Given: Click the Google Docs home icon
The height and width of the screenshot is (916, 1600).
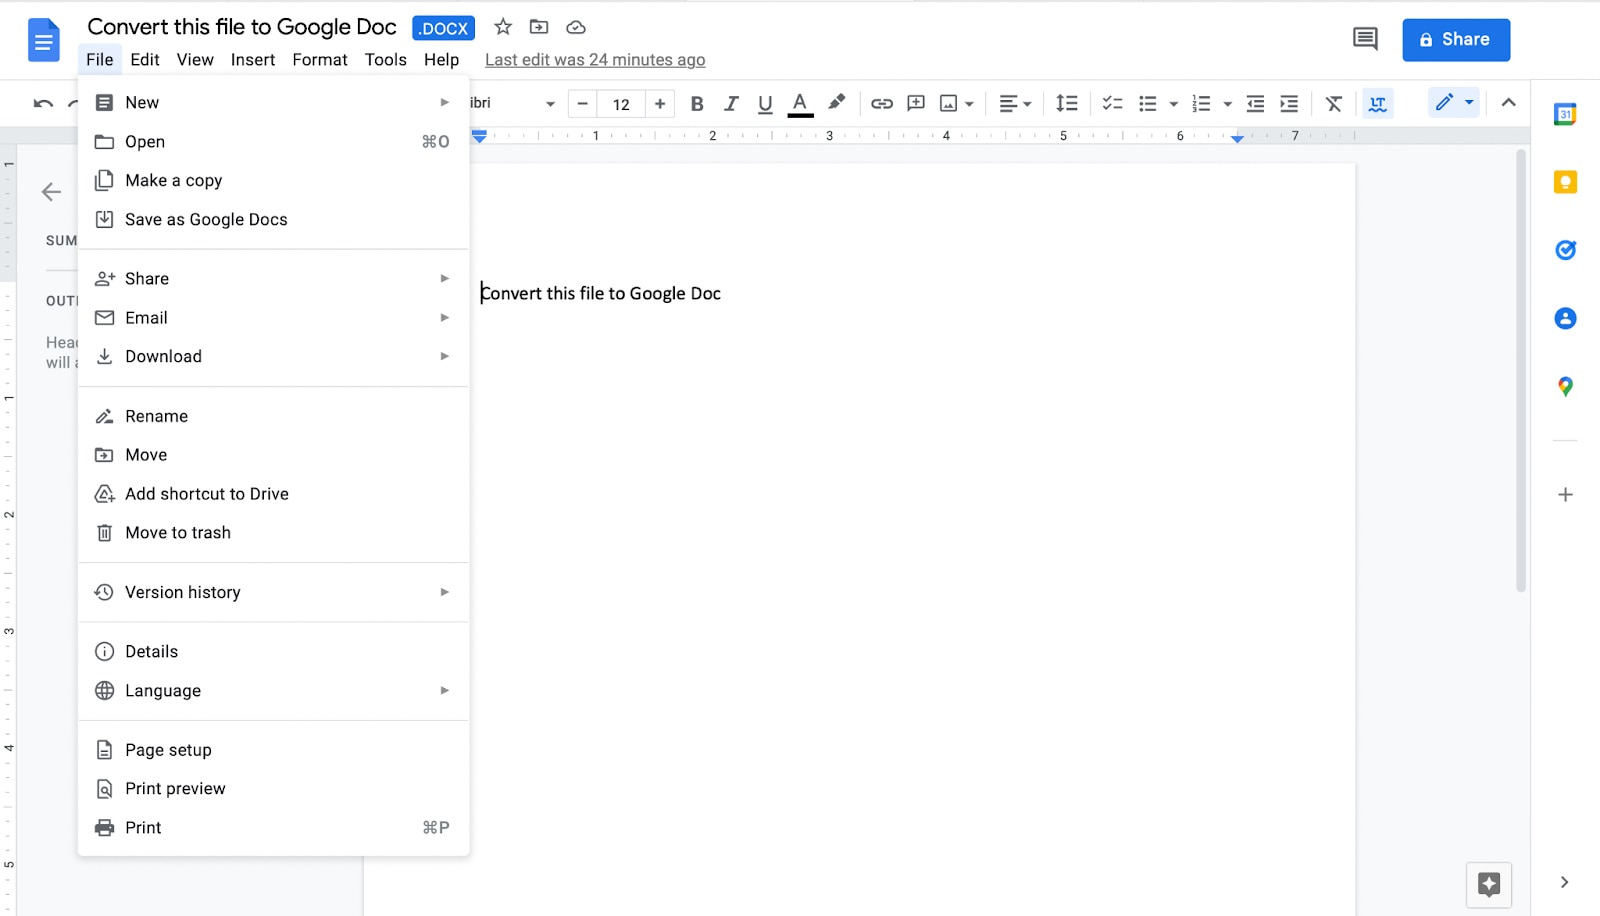Looking at the screenshot, I should [44, 41].
